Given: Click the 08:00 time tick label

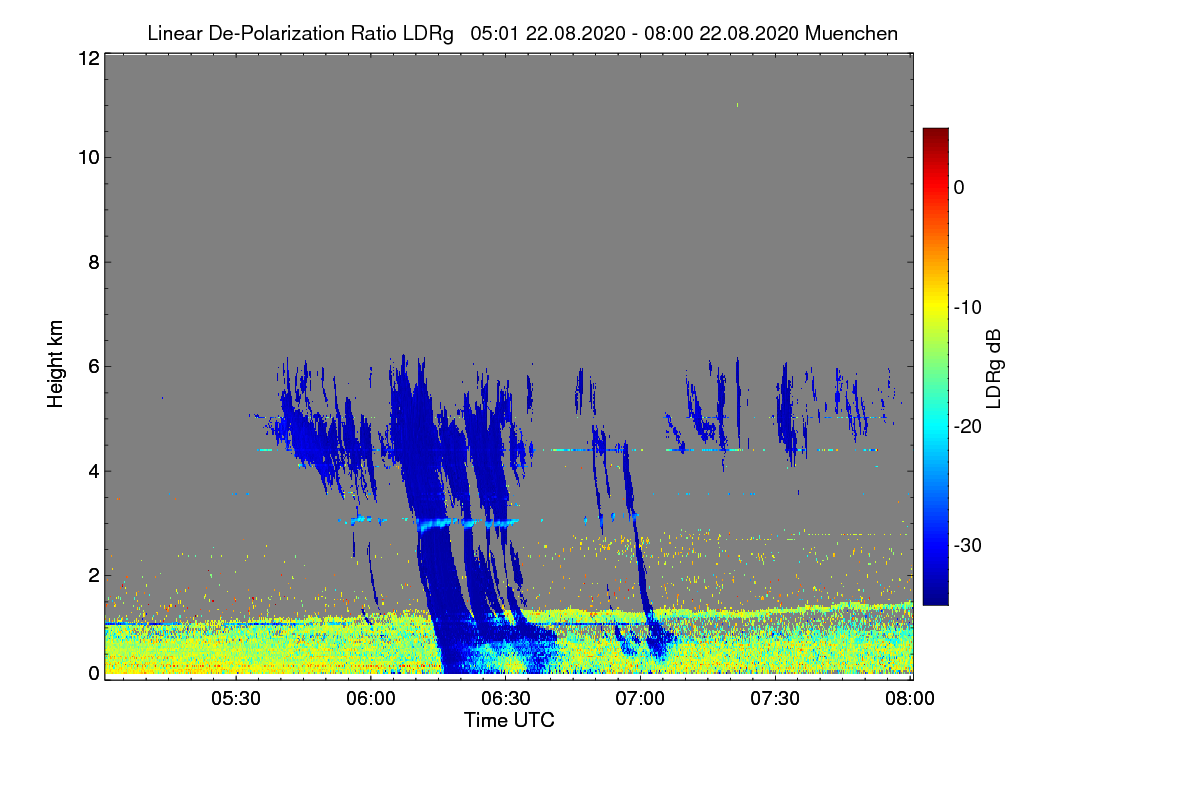Looking at the screenshot, I should pyautogui.click(x=911, y=698).
